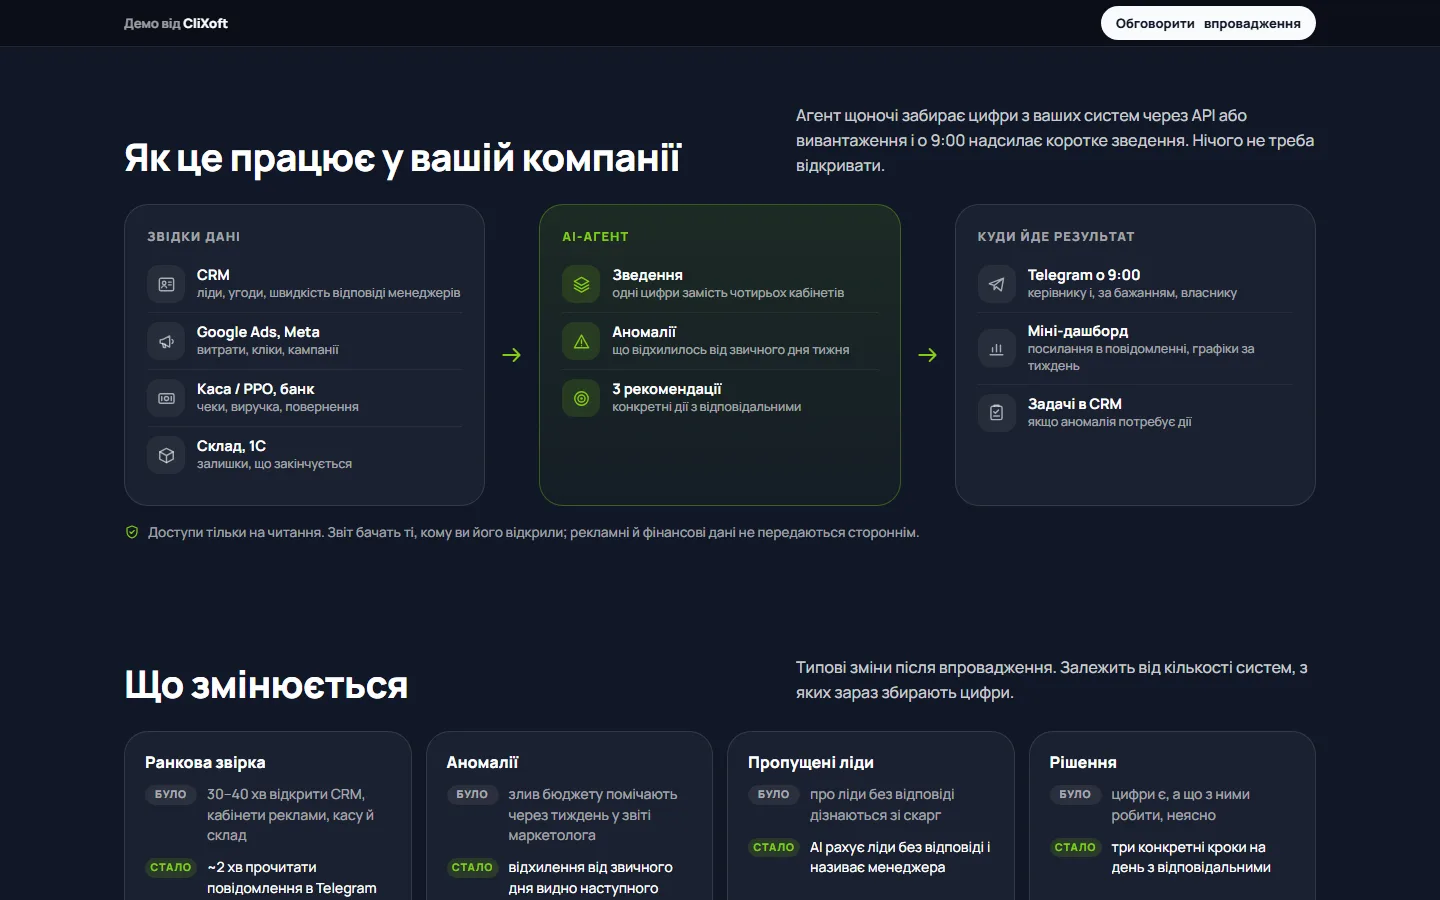Viewport: 1440px width, 900px height.
Task: Click the text чеки, виручка, повернення
Action: pyautogui.click(x=278, y=407)
